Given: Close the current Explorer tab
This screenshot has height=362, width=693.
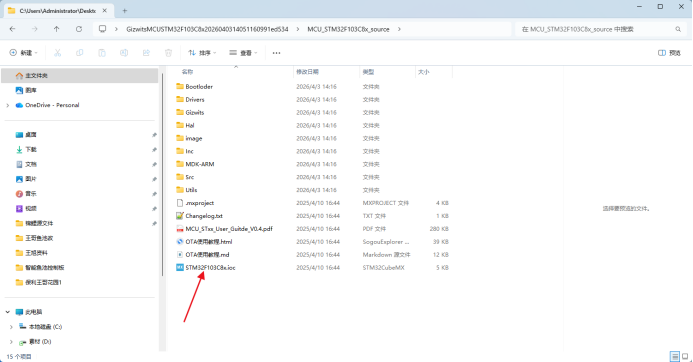Looking at the screenshot, I should coord(105,11).
